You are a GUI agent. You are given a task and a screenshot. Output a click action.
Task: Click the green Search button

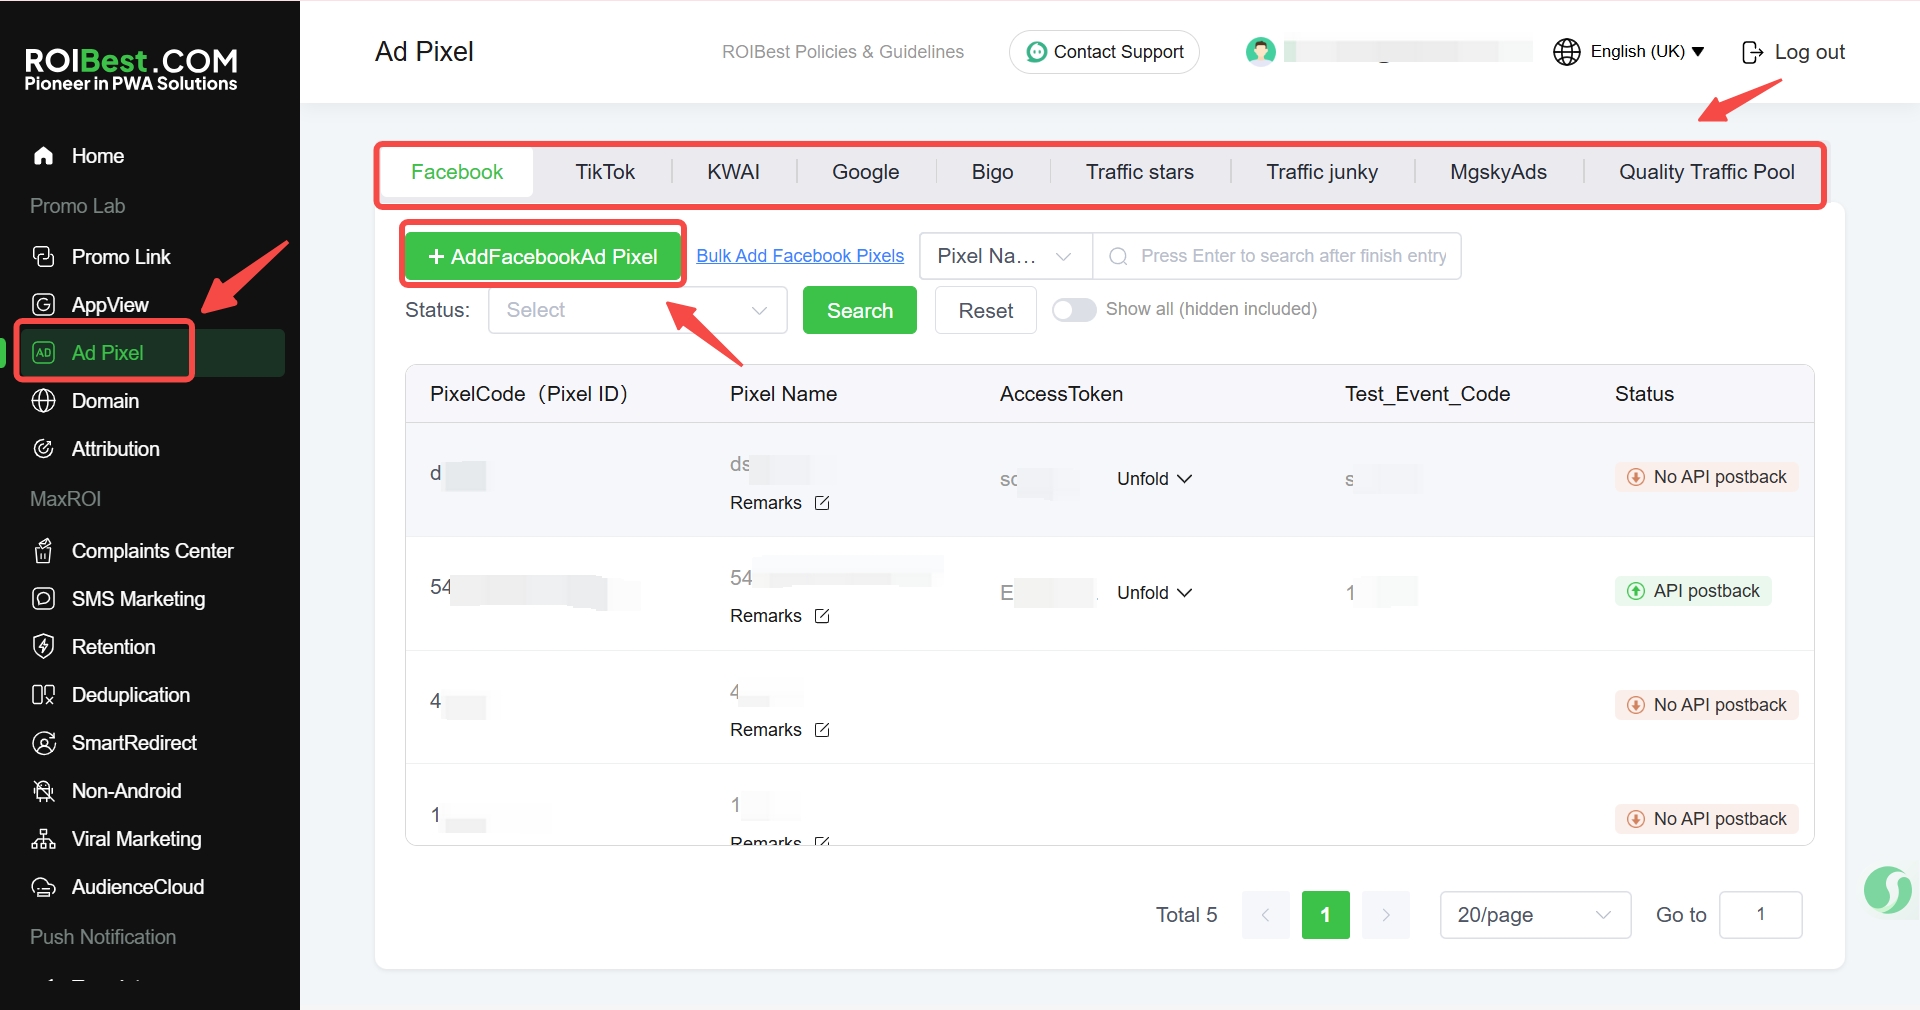(860, 310)
